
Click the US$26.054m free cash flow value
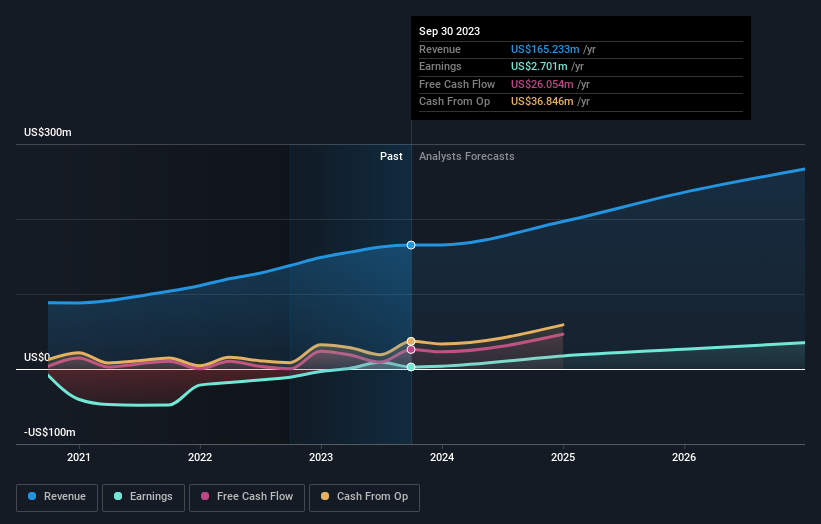(542, 84)
